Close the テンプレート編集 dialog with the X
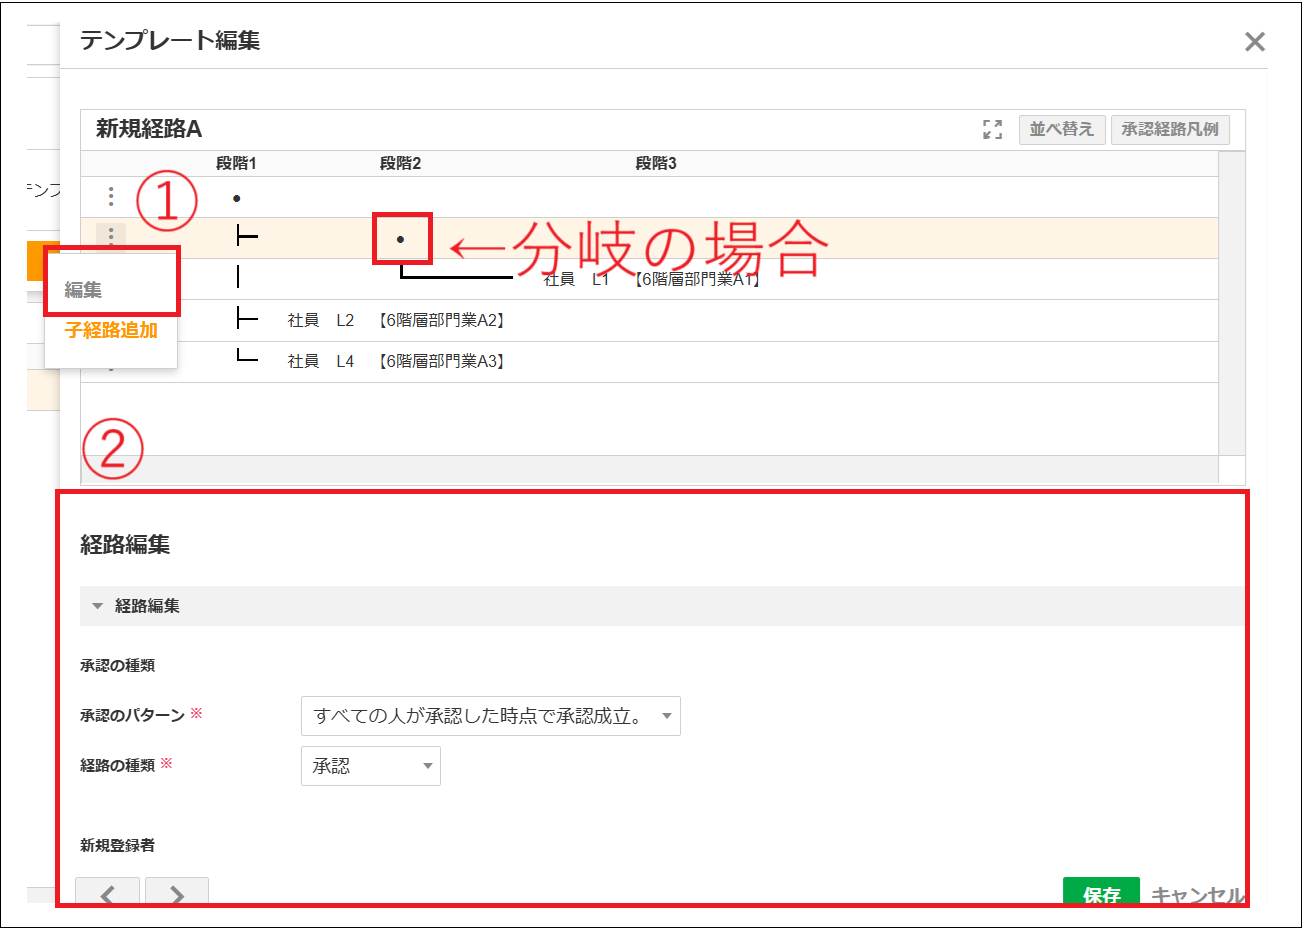 tap(1255, 41)
